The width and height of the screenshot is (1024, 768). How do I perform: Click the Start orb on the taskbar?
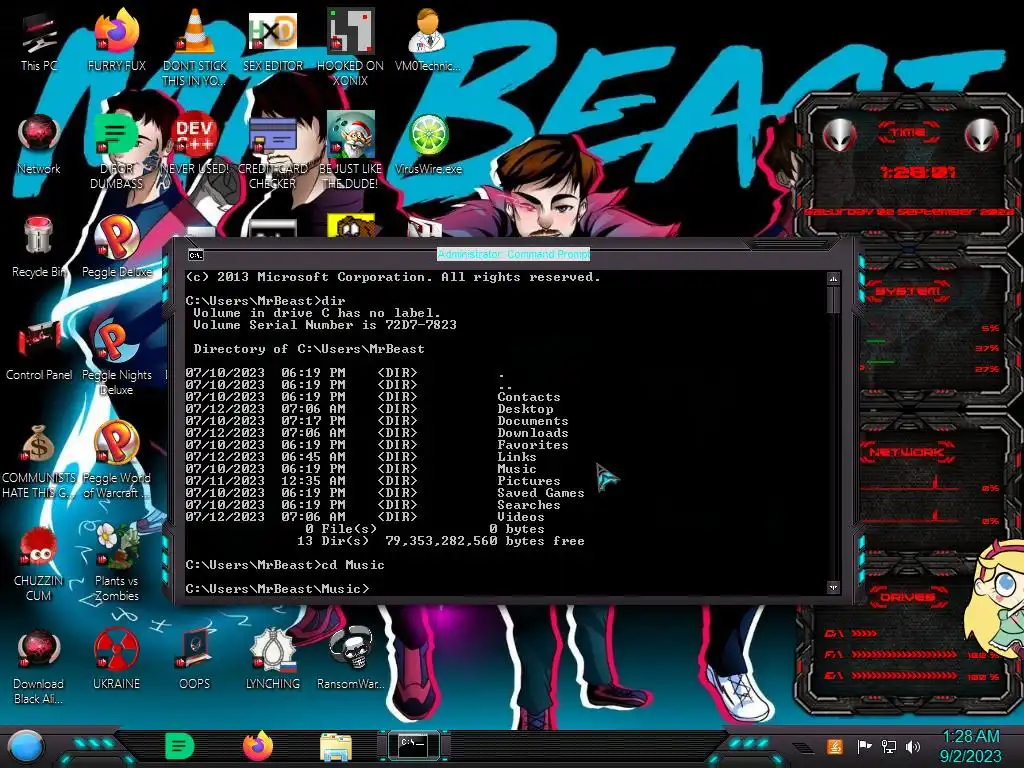pyautogui.click(x=26, y=747)
